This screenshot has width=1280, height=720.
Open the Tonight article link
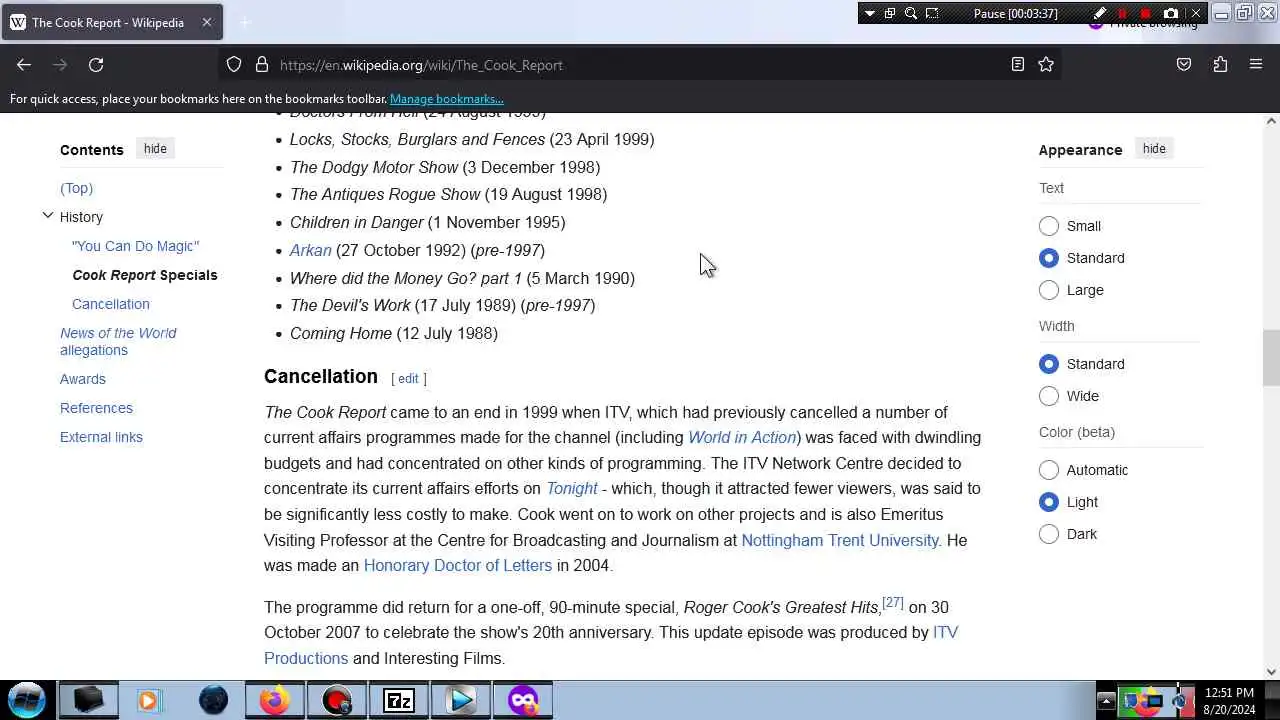pos(571,488)
